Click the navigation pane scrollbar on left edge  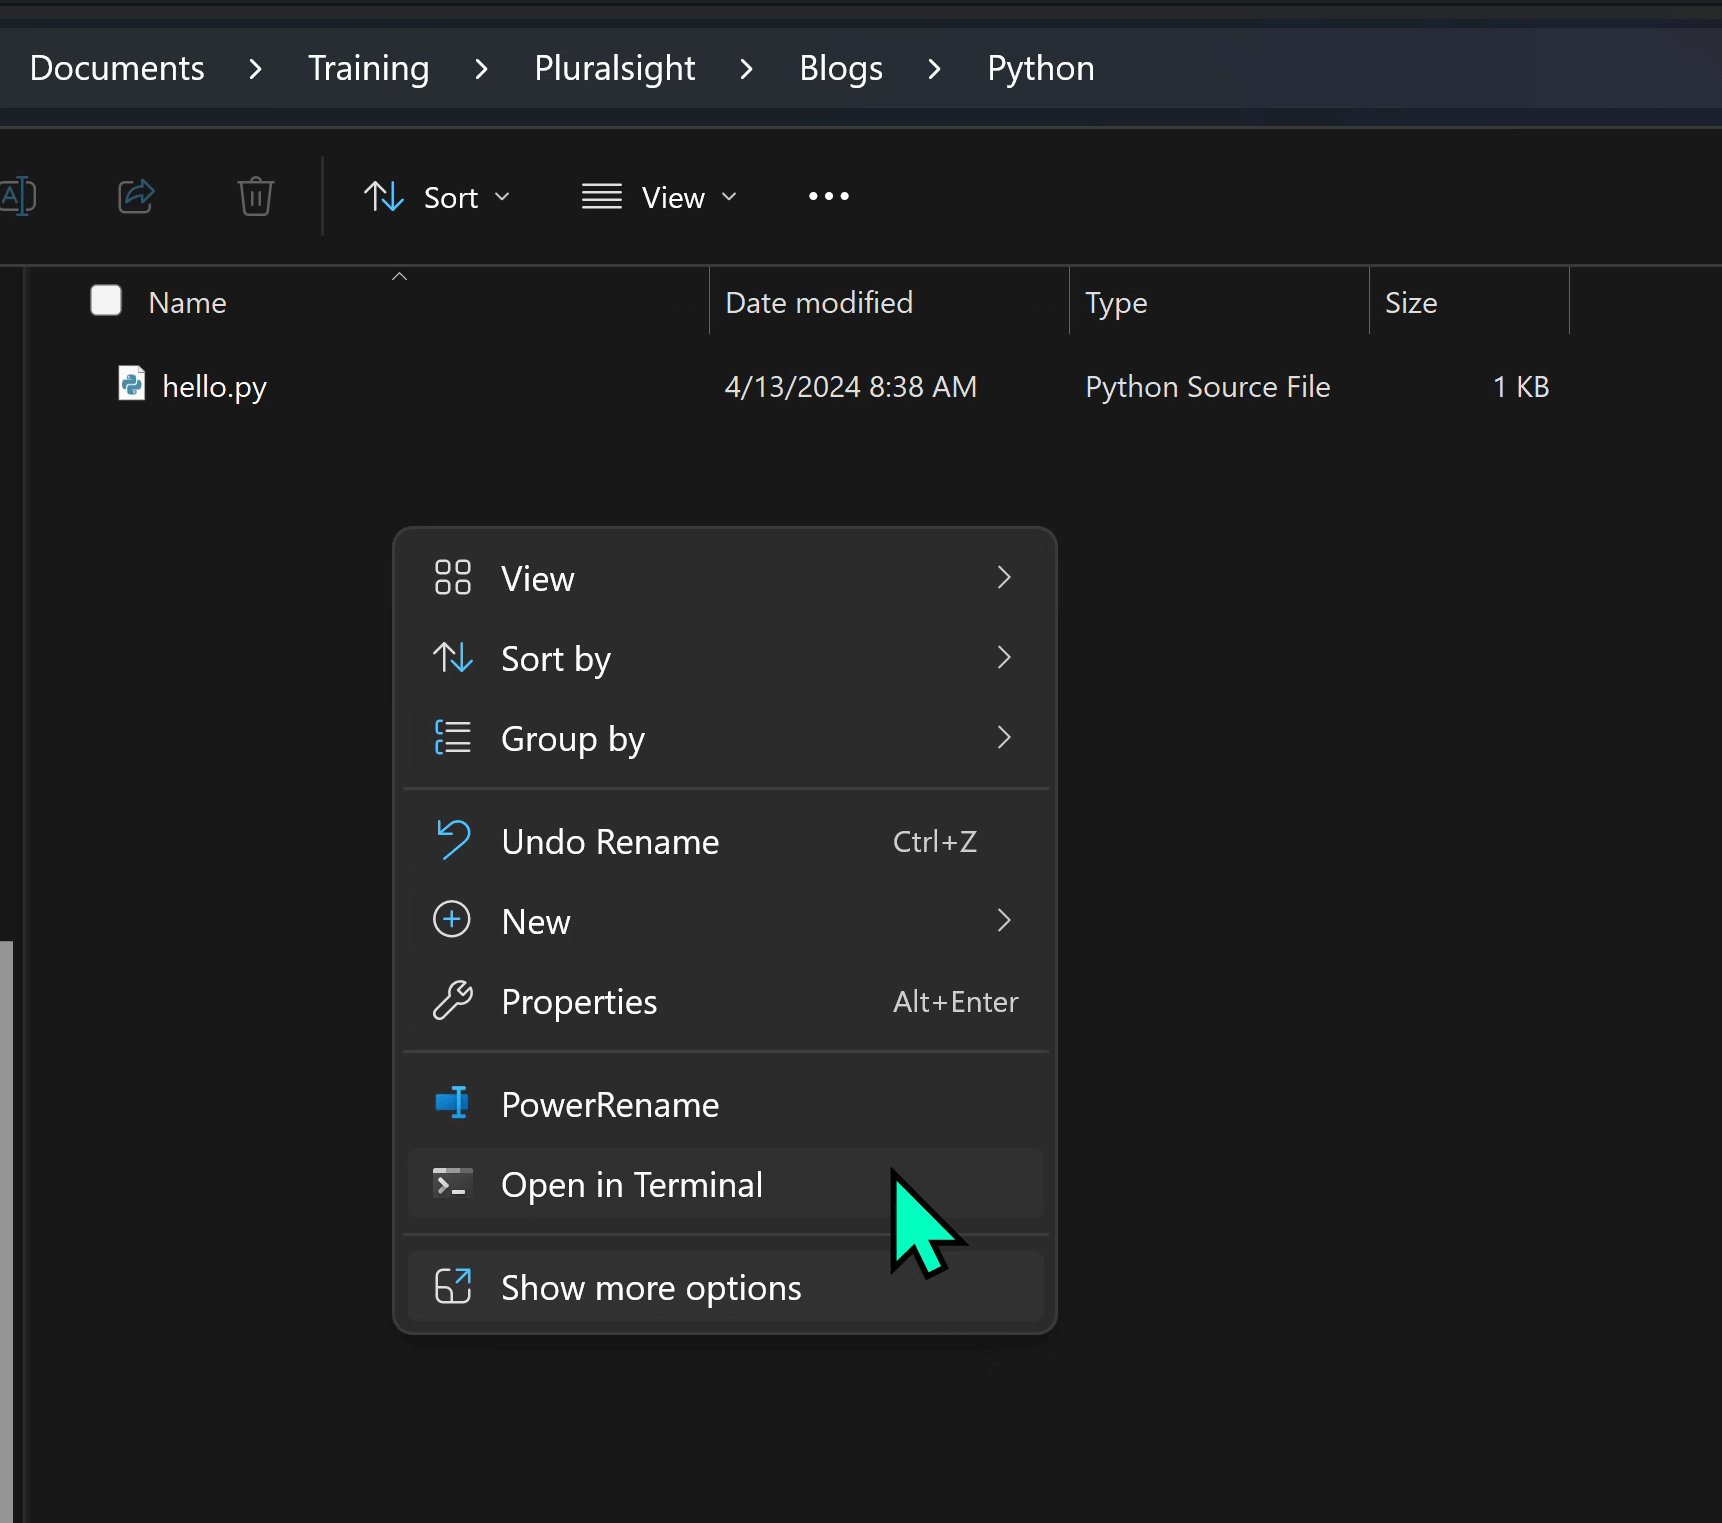tap(7, 1231)
